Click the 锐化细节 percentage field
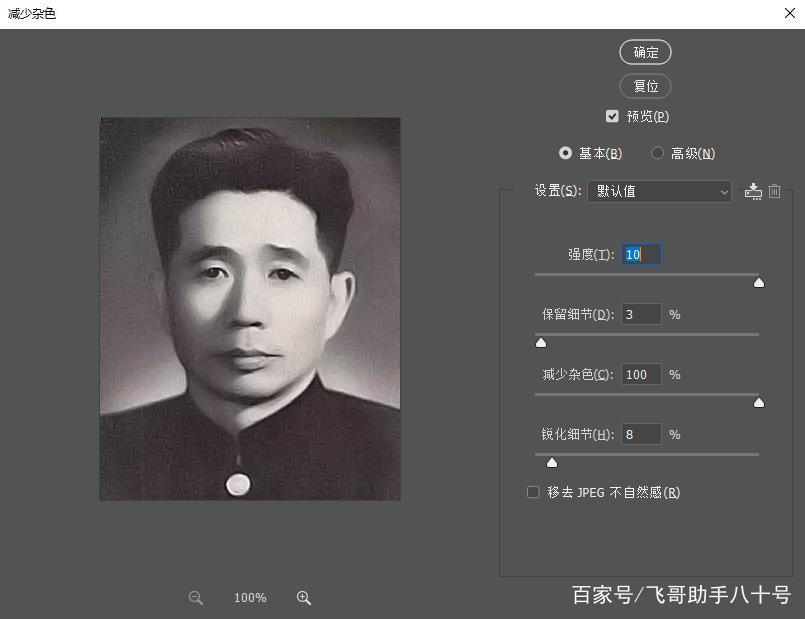 (x=641, y=434)
